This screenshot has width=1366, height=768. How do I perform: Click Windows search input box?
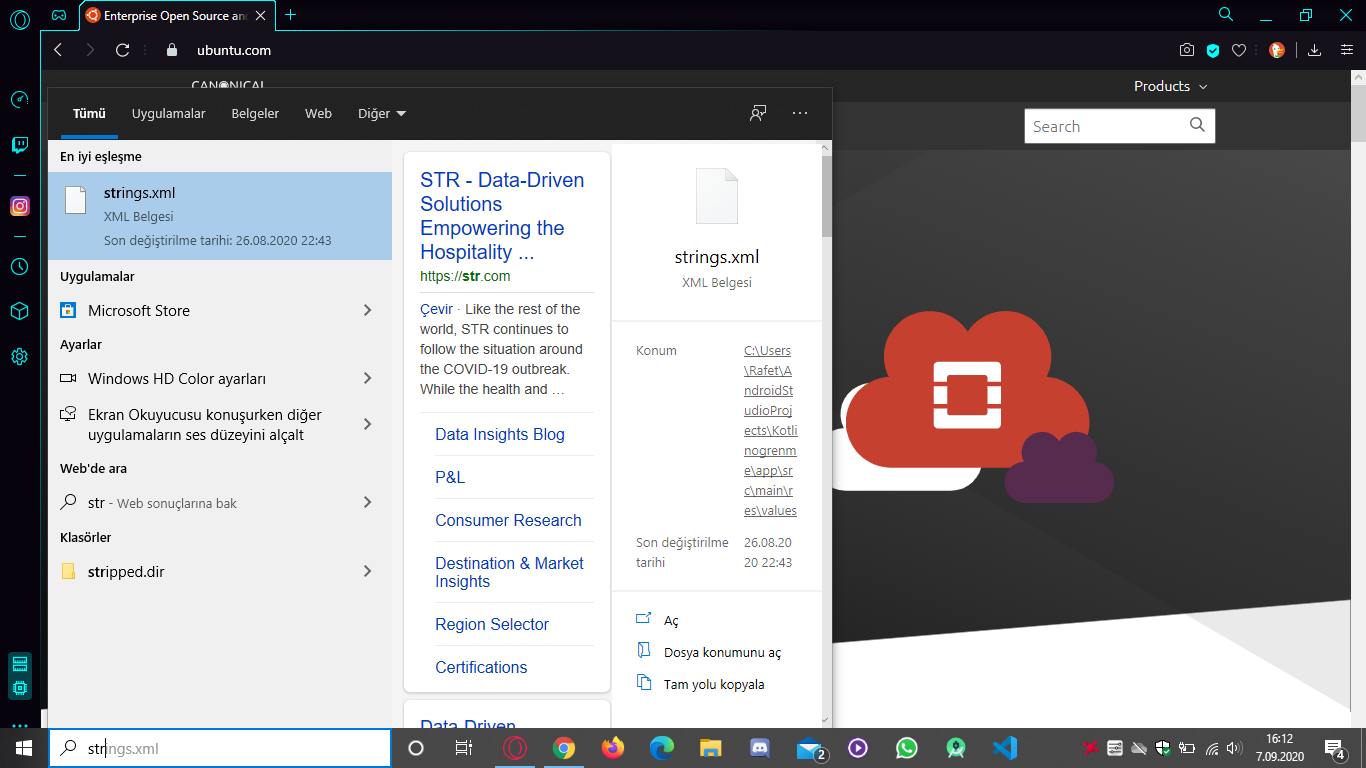(220, 748)
